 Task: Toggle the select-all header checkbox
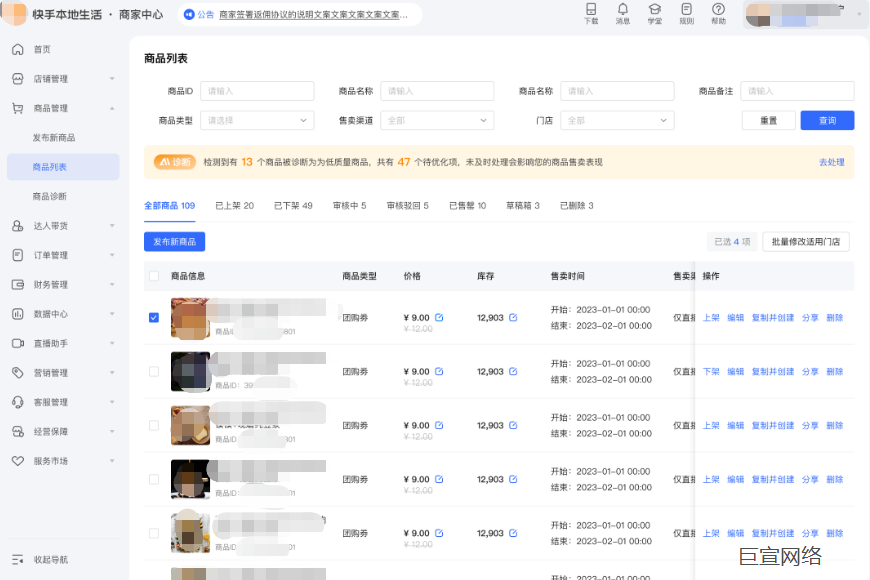[154, 276]
